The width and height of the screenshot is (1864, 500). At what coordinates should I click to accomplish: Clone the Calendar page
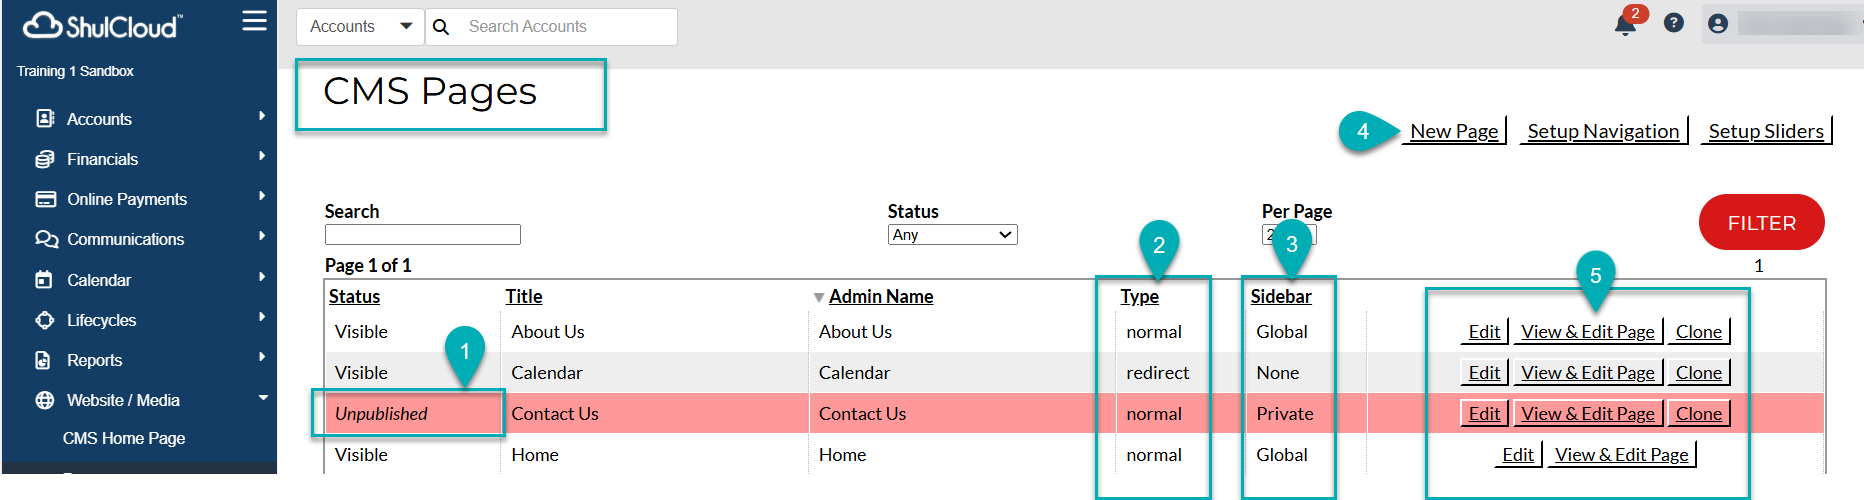(1699, 373)
